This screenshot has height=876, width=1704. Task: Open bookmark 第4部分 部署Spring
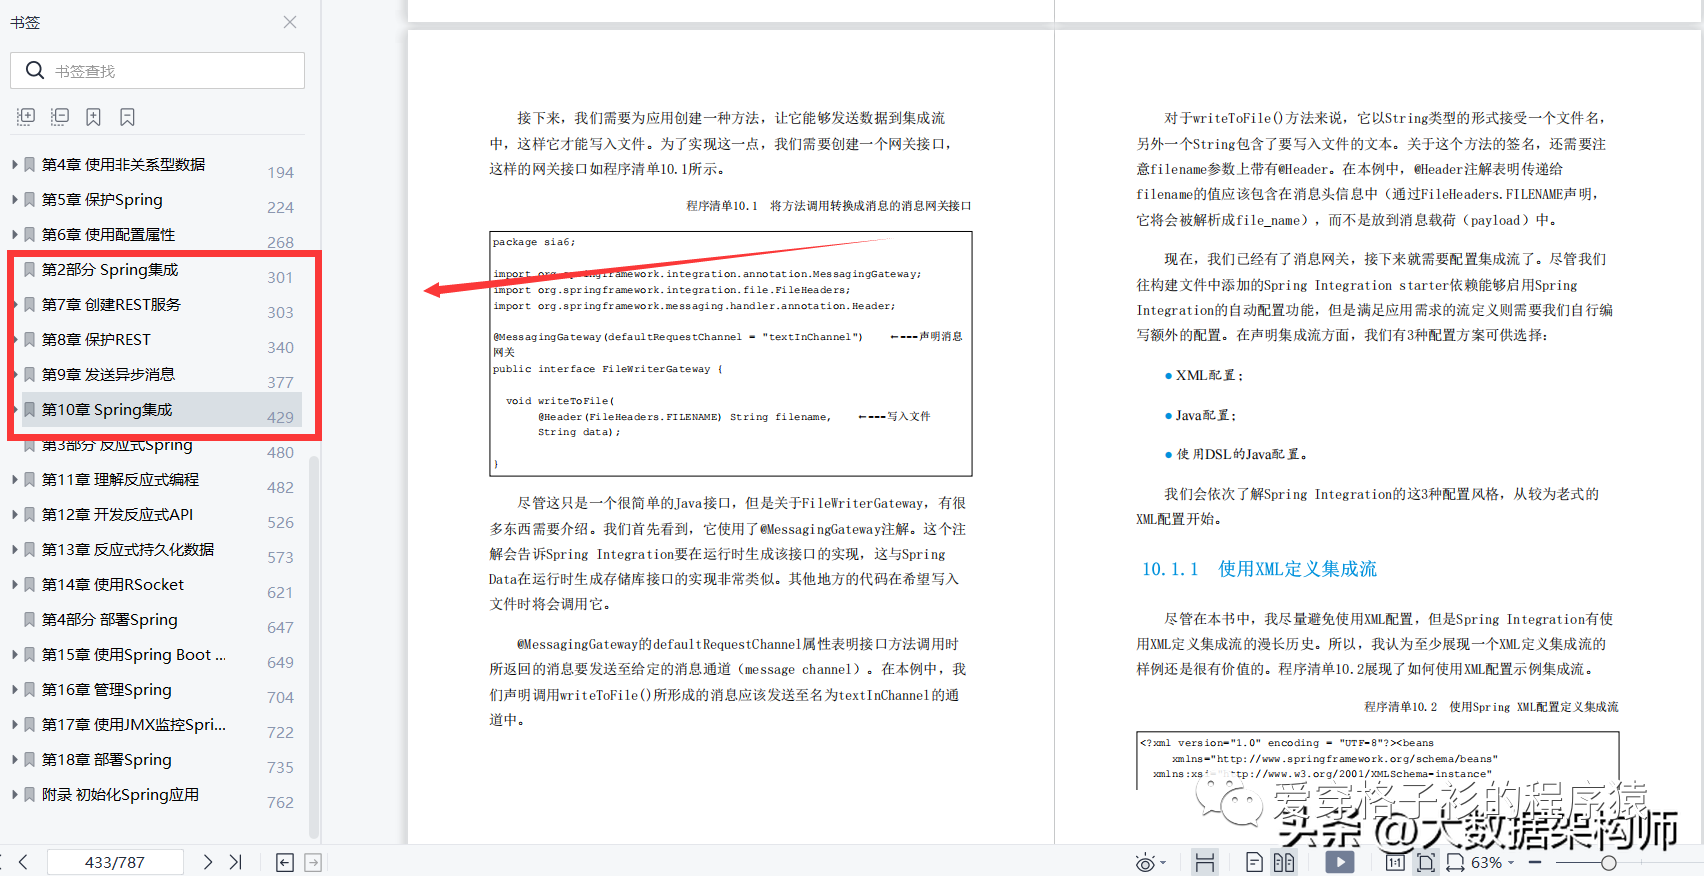[x=109, y=619]
